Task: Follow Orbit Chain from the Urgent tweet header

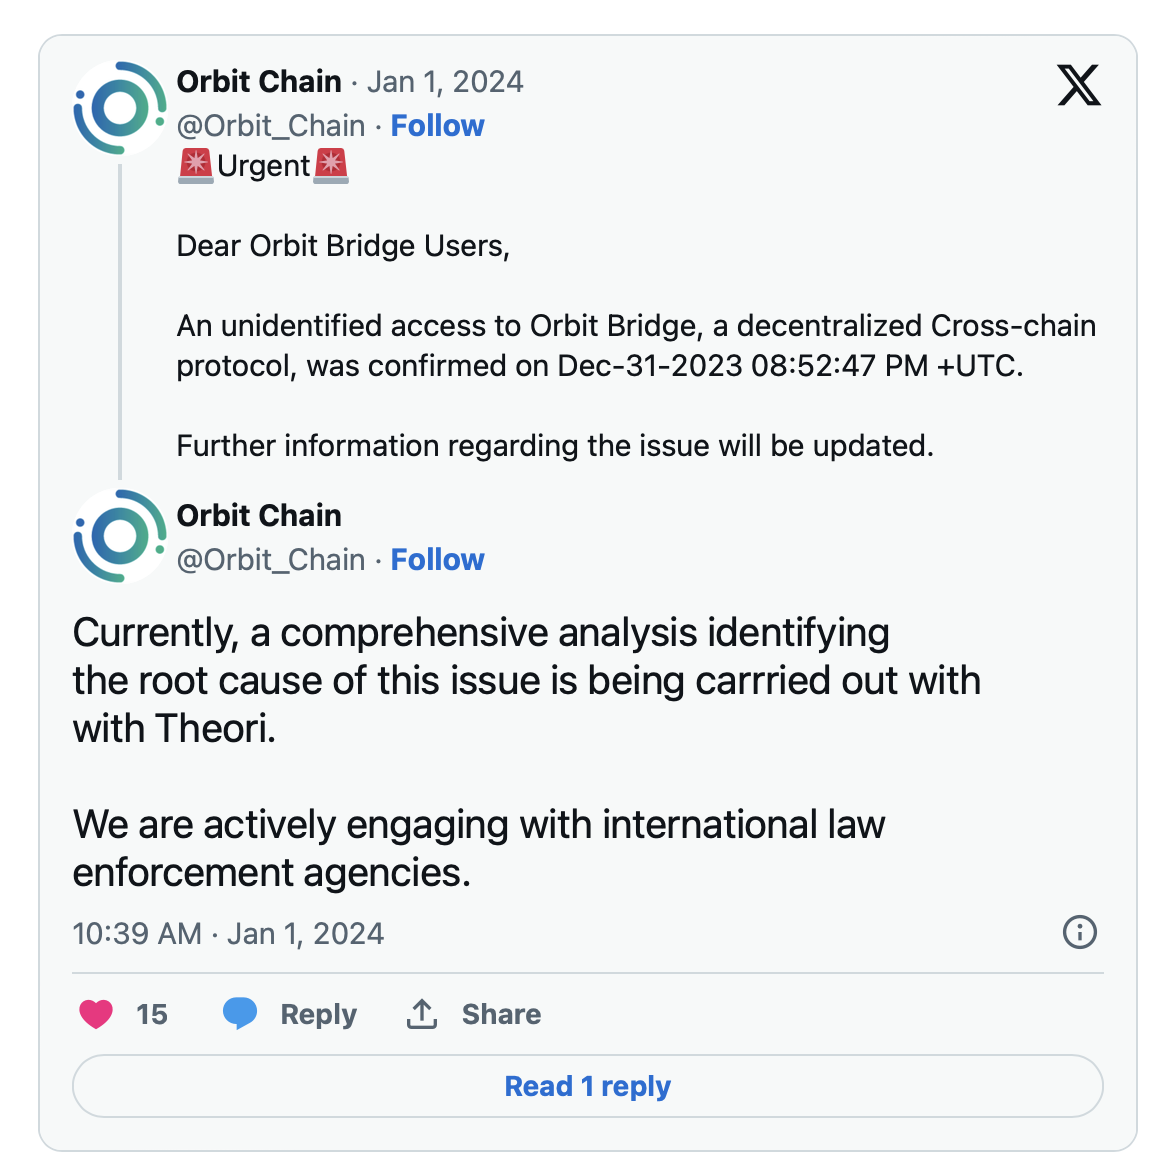Action: (437, 126)
